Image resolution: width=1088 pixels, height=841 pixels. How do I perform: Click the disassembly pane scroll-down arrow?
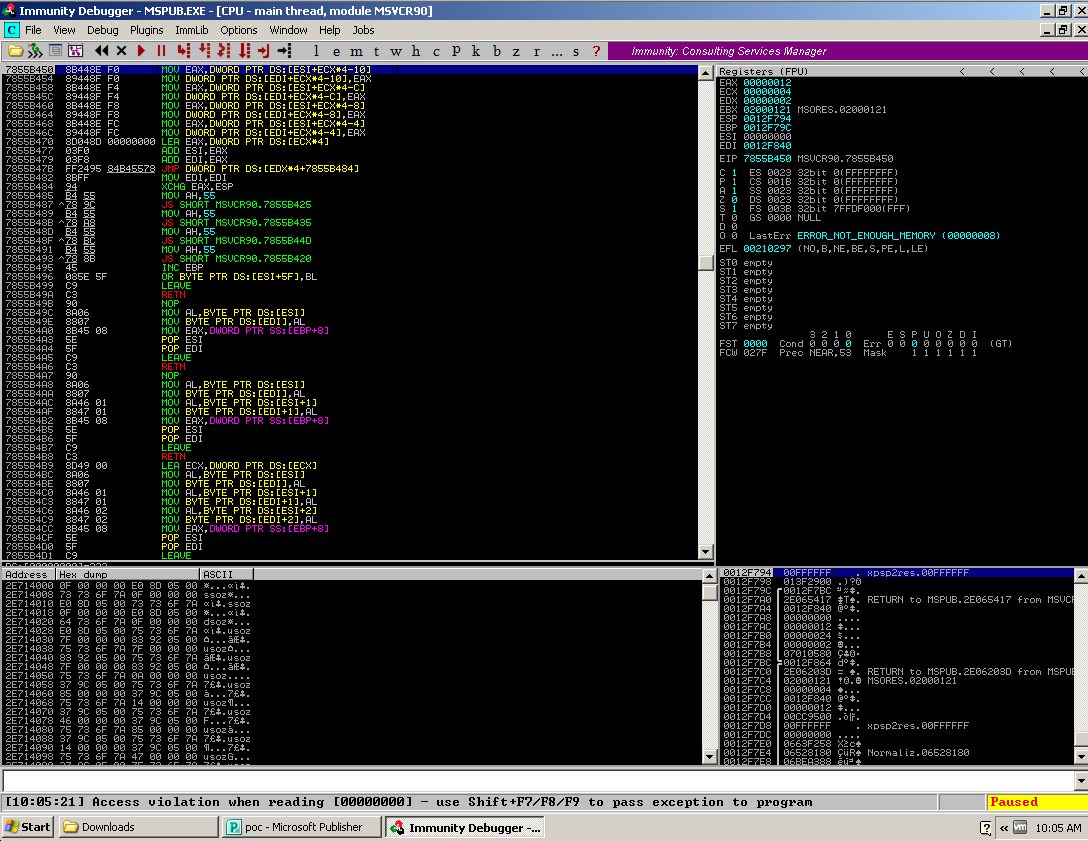point(706,552)
